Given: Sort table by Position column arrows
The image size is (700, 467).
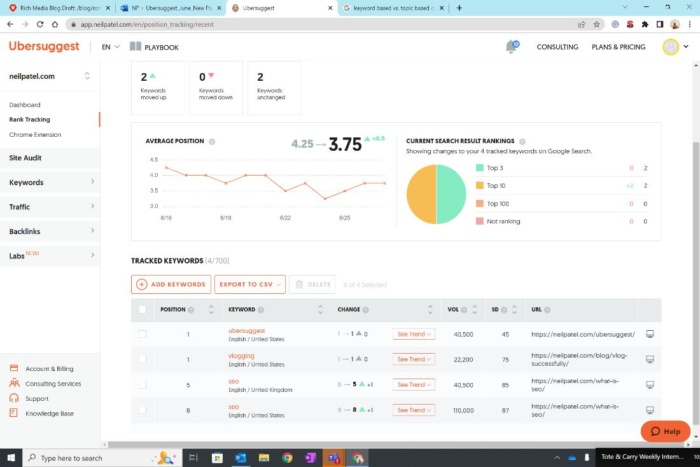Looking at the screenshot, I should 211,309.
